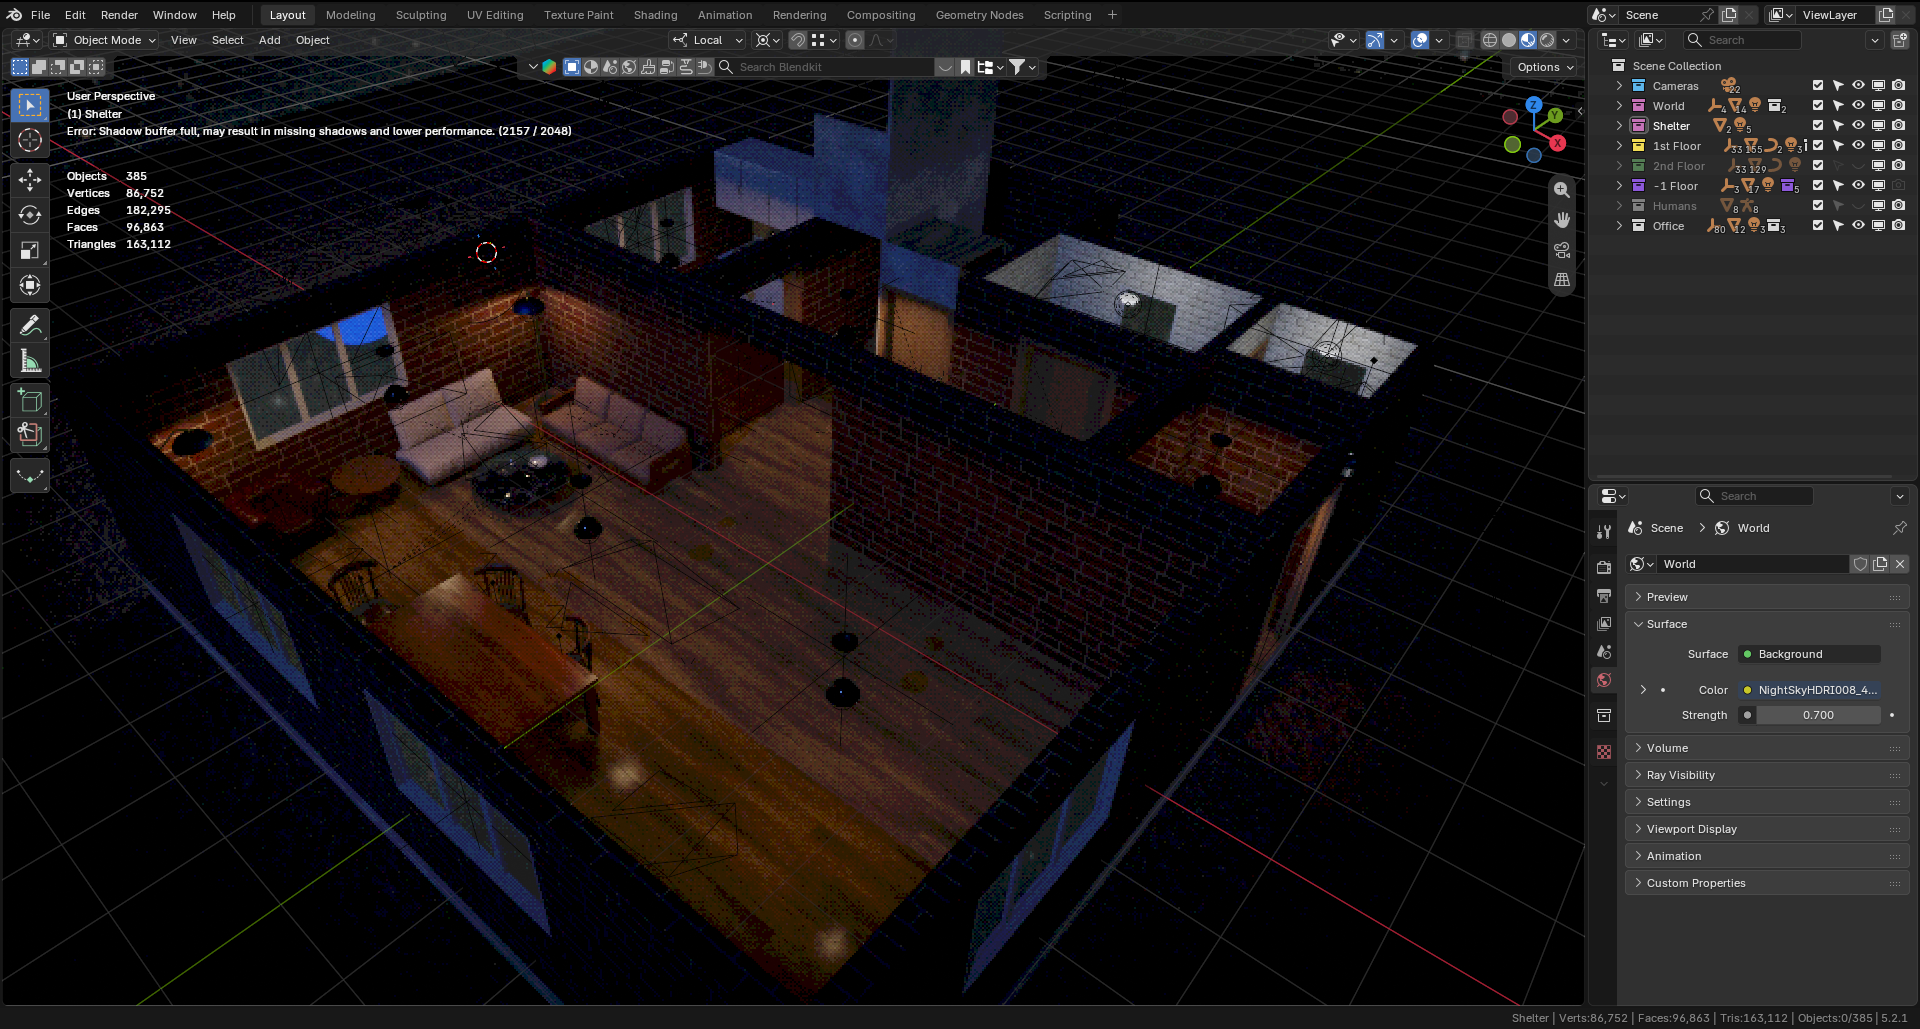Open the Object Mode dropdown
Image resolution: width=1920 pixels, height=1029 pixels.
(x=105, y=40)
